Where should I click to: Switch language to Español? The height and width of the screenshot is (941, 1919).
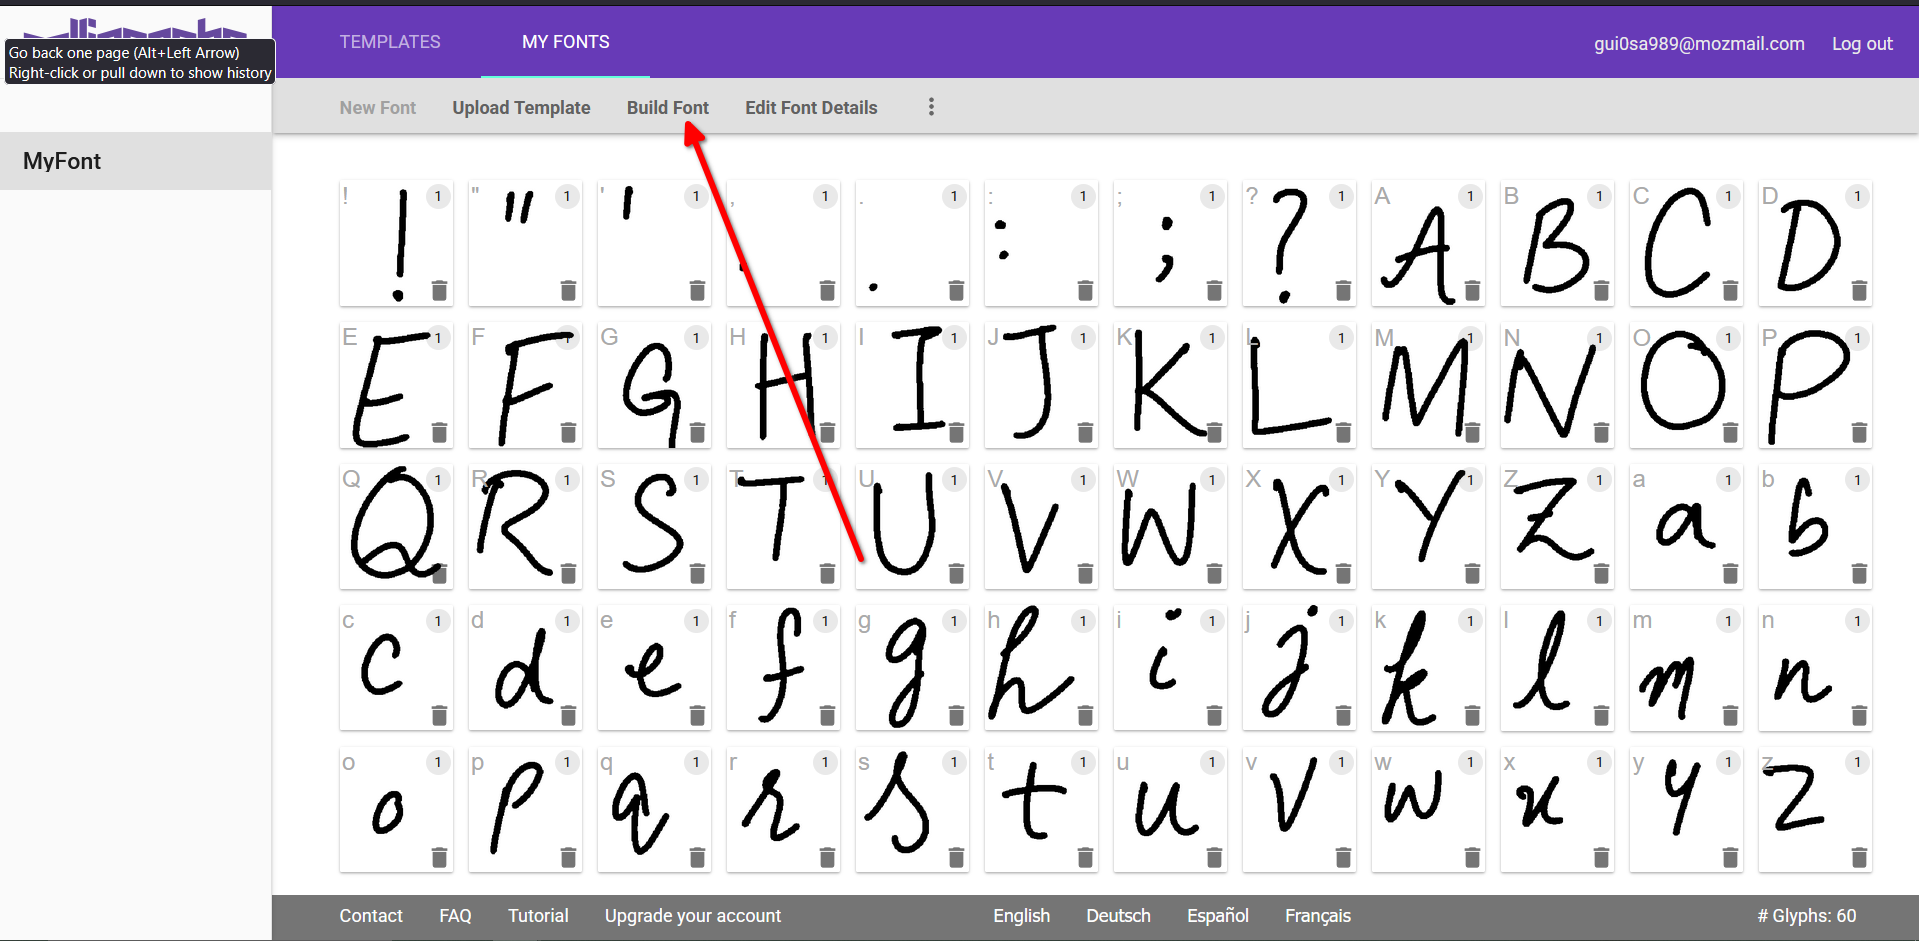(x=1218, y=916)
